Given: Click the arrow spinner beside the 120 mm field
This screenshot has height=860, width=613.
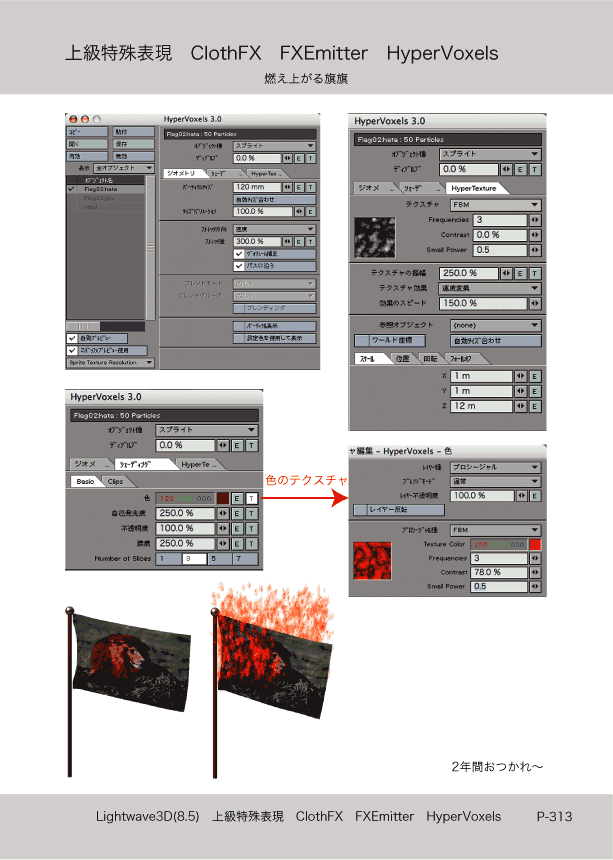Looking at the screenshot, I should (288, 187).
